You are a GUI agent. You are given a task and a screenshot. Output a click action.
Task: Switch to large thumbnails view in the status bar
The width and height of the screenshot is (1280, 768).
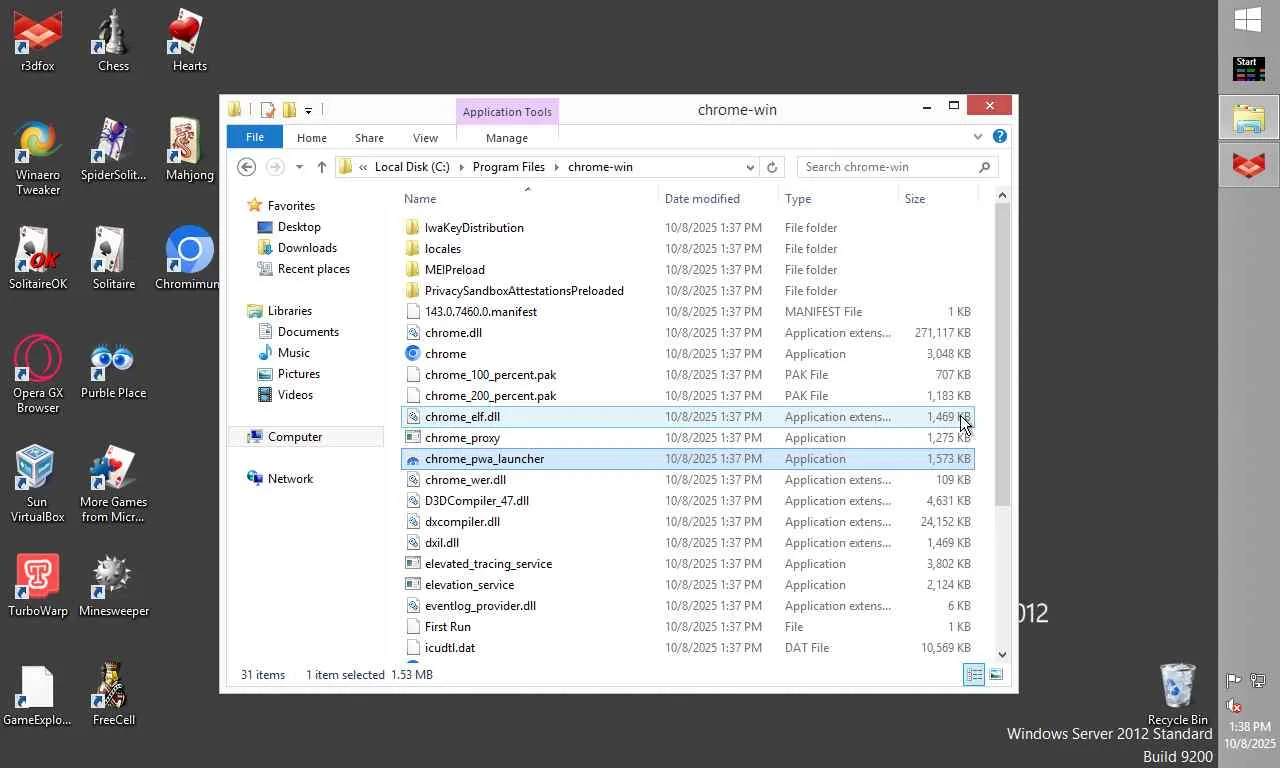pos(996,675)
